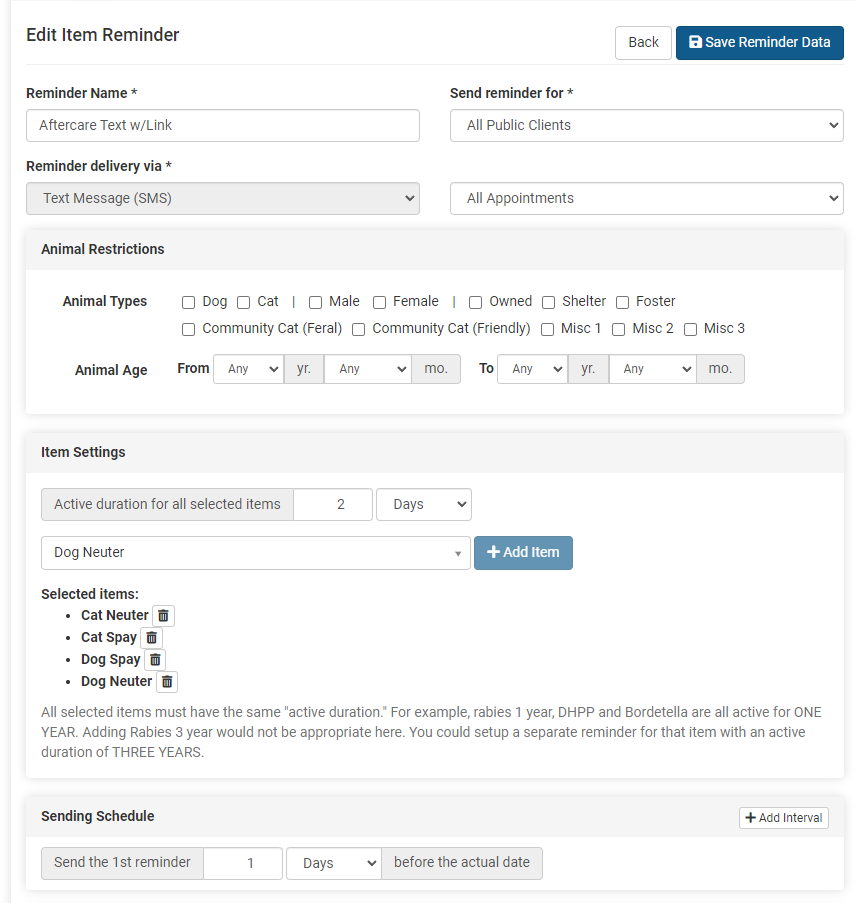Image resolution: width=855 pixels, height=903 pixels.
Task: Change active duration unit from Days
Action: tap(423, 505)
